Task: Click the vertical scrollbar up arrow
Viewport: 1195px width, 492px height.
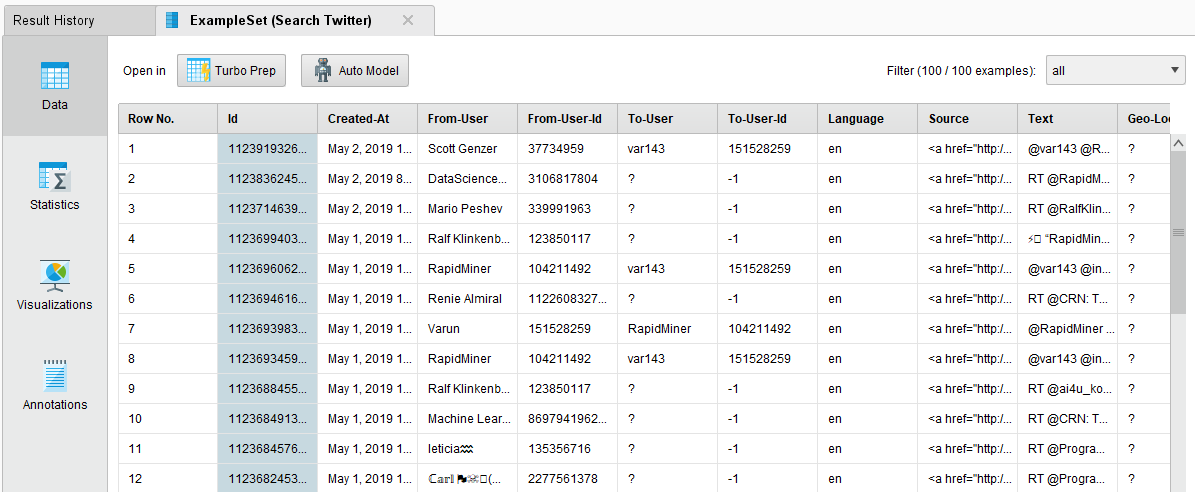Action: point(1177,144)
